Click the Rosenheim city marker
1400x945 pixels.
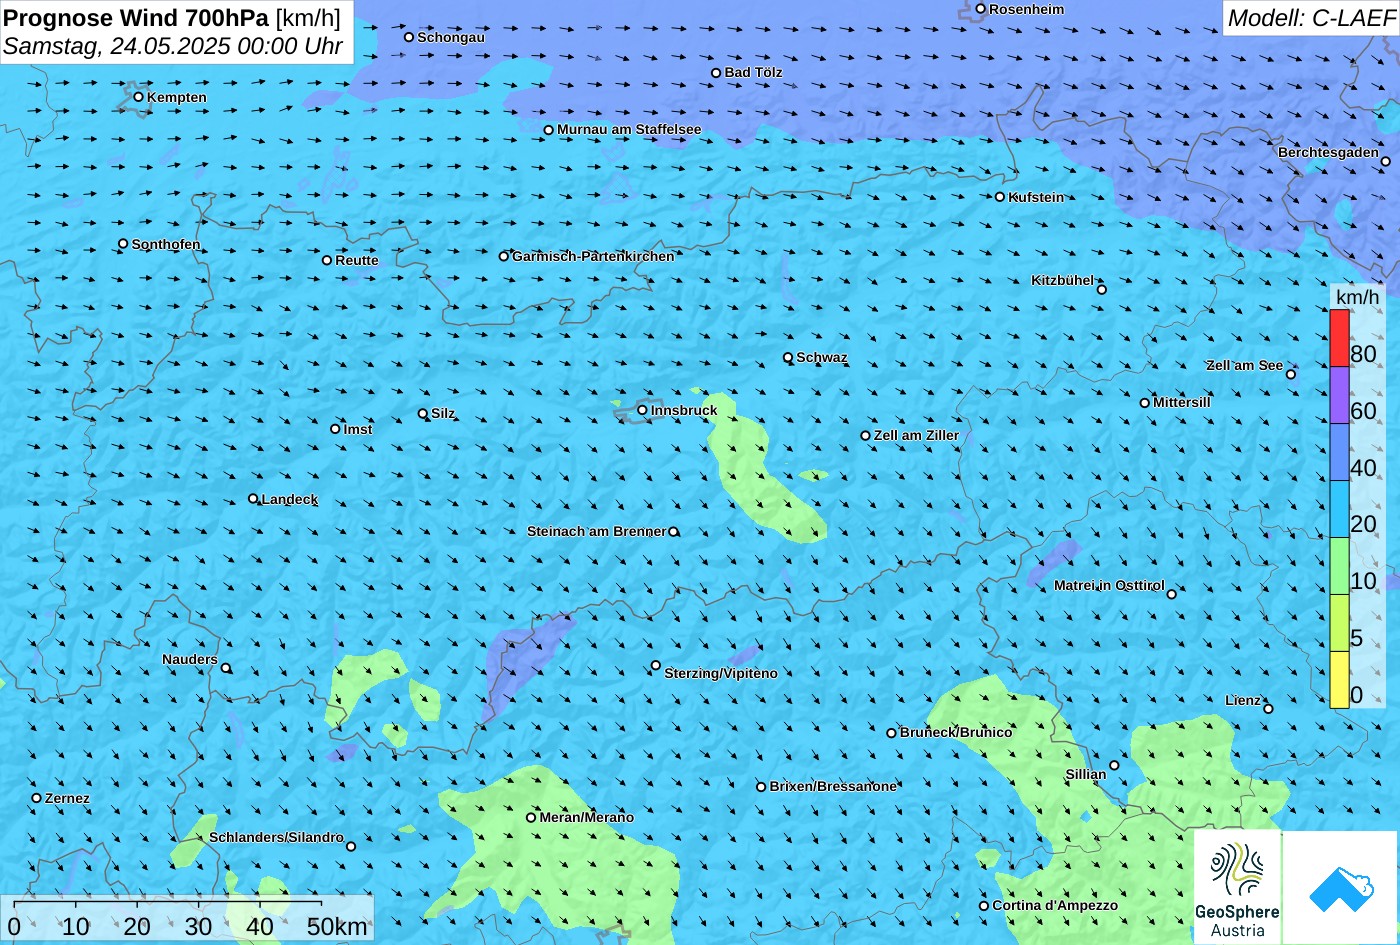click(981, 9)
